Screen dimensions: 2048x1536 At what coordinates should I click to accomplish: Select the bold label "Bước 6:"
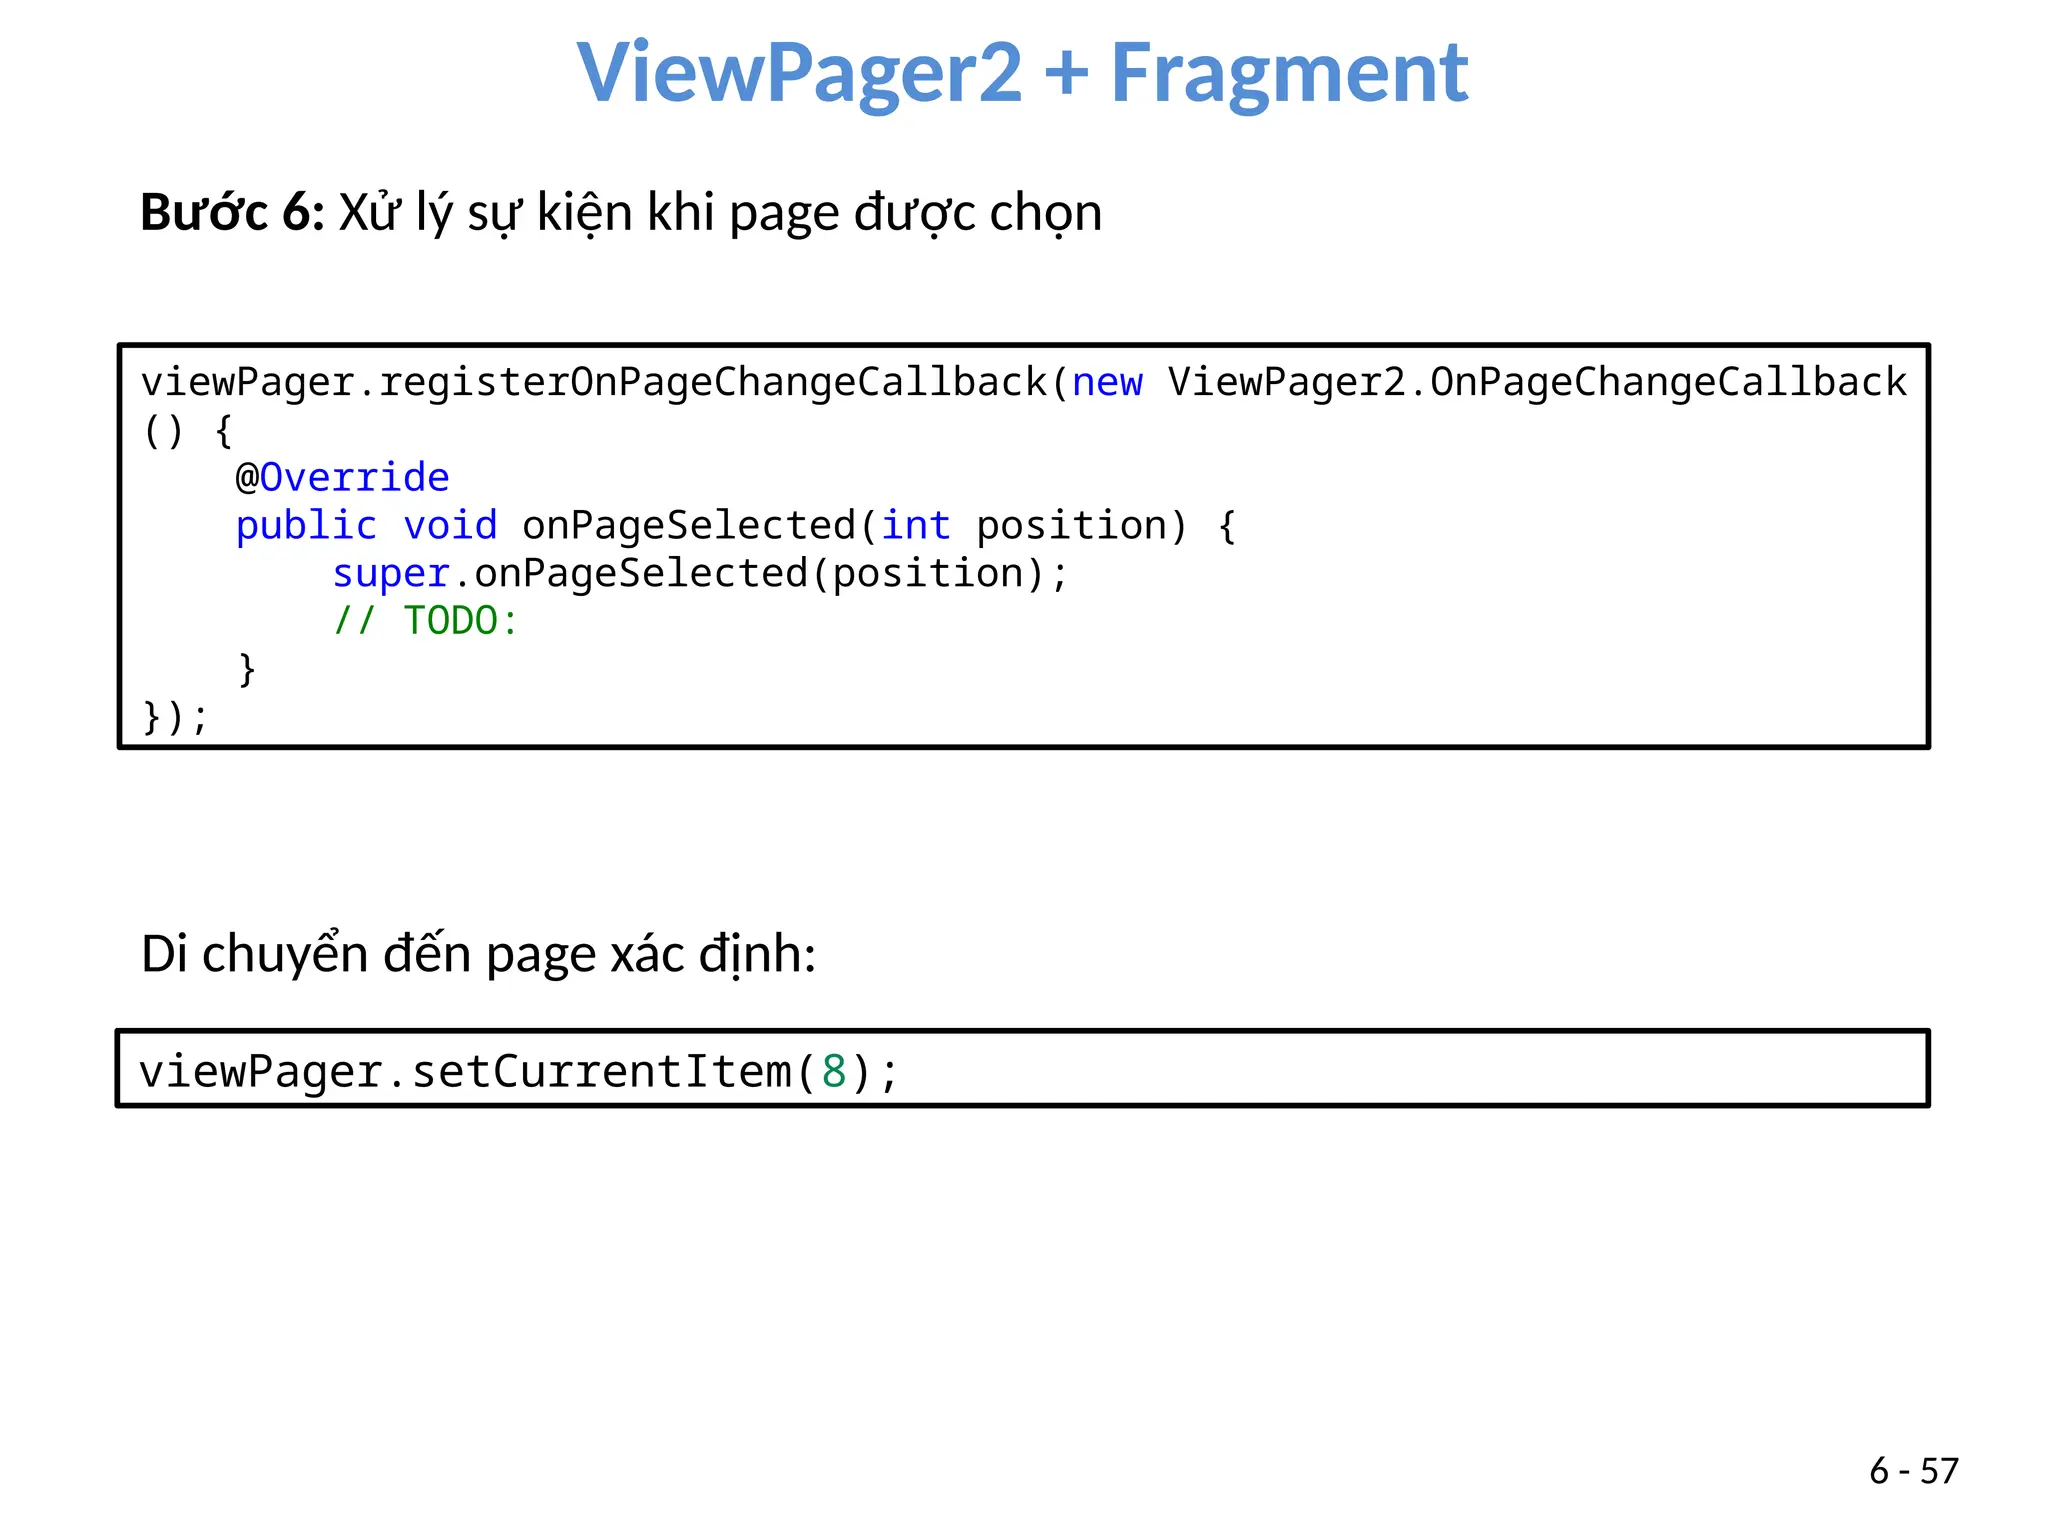[x=232, y=212]
